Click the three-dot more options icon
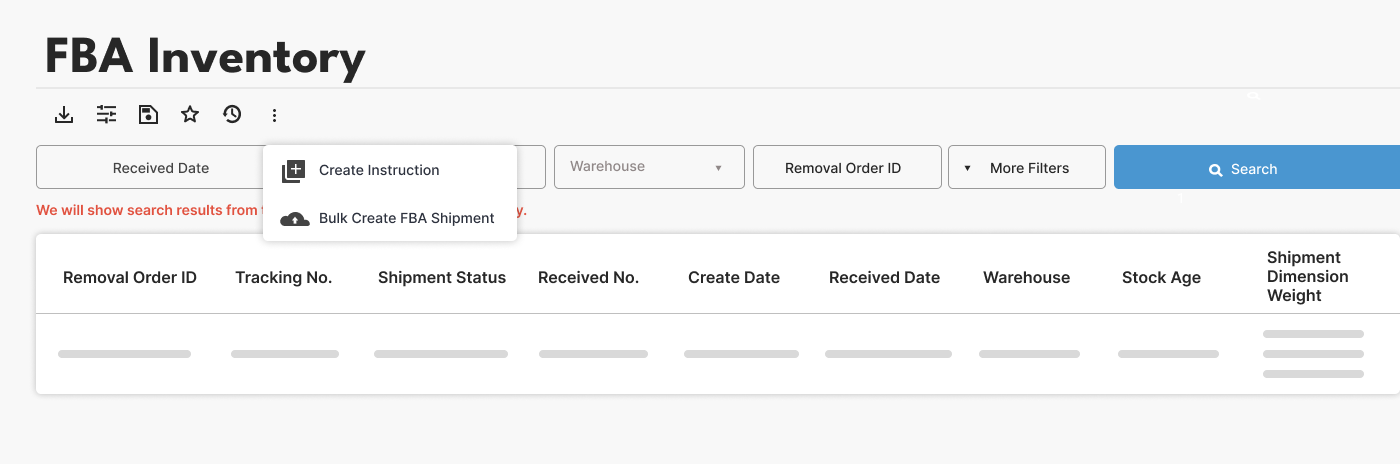This screenshot has height=464, width=1400. 274,116
